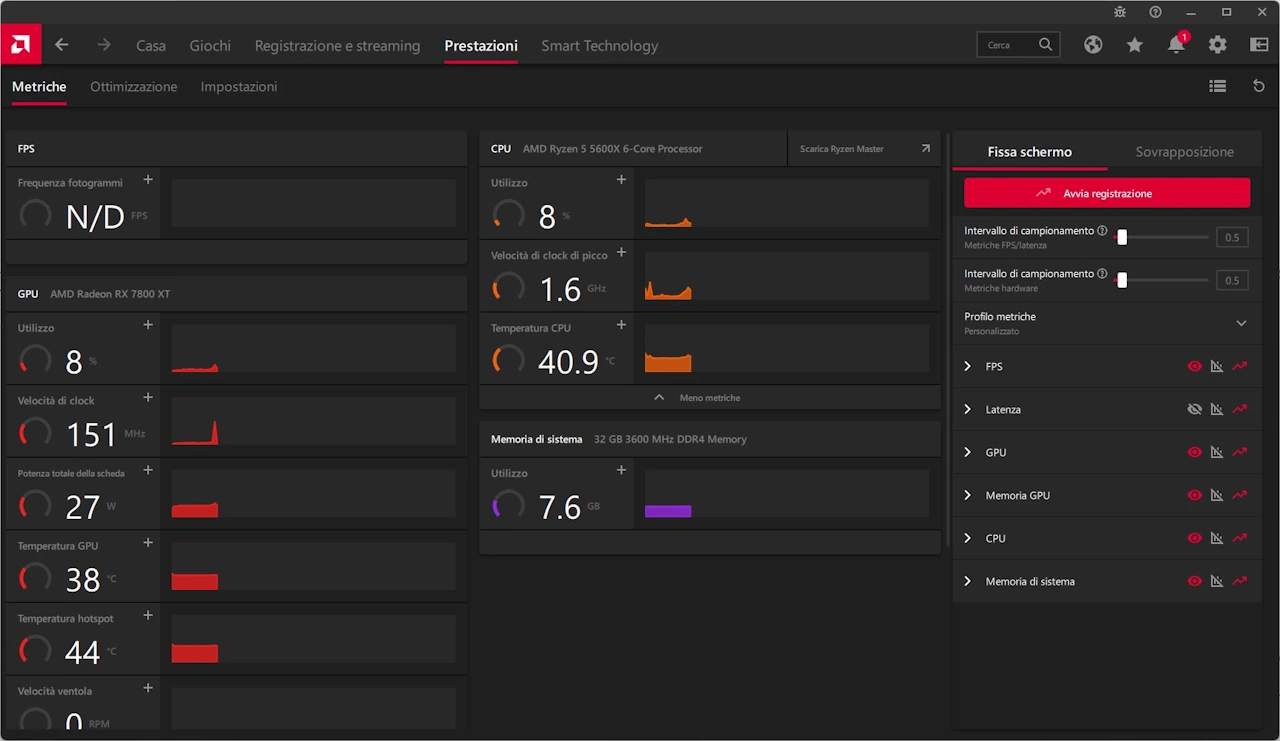This screenshot has height=741, width=1280.
Task: Click plus on CPU Utilizzo tile
Action: point(621,180)
